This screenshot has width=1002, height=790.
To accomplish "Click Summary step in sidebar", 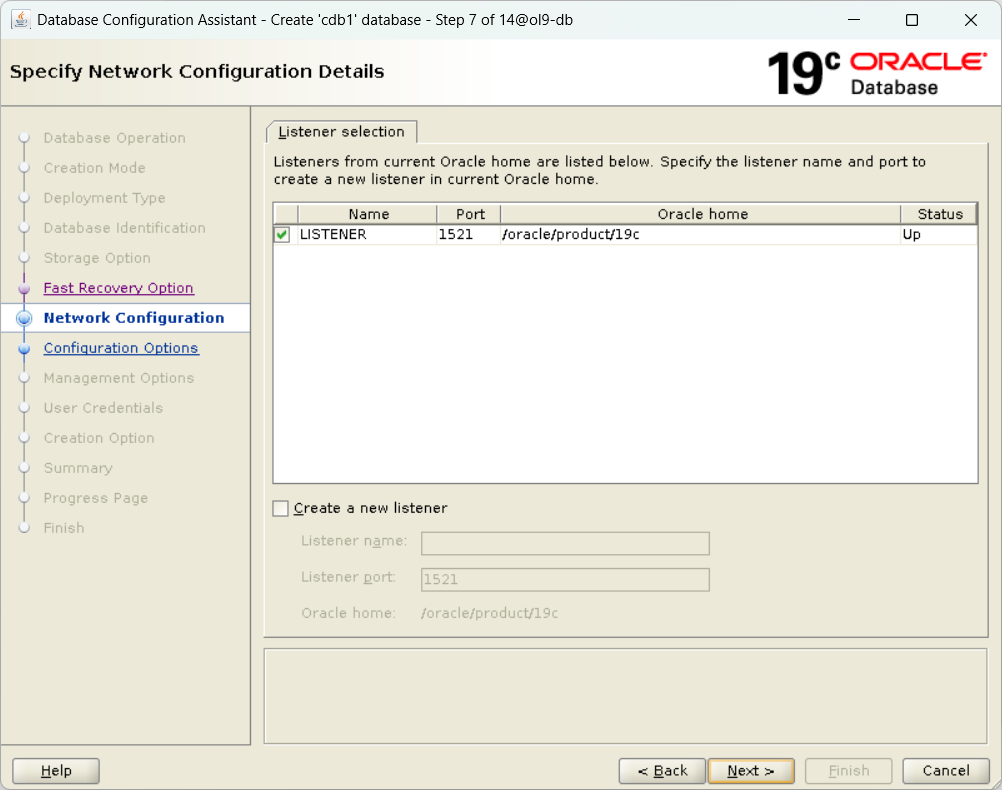I will (x=78, y=469).
